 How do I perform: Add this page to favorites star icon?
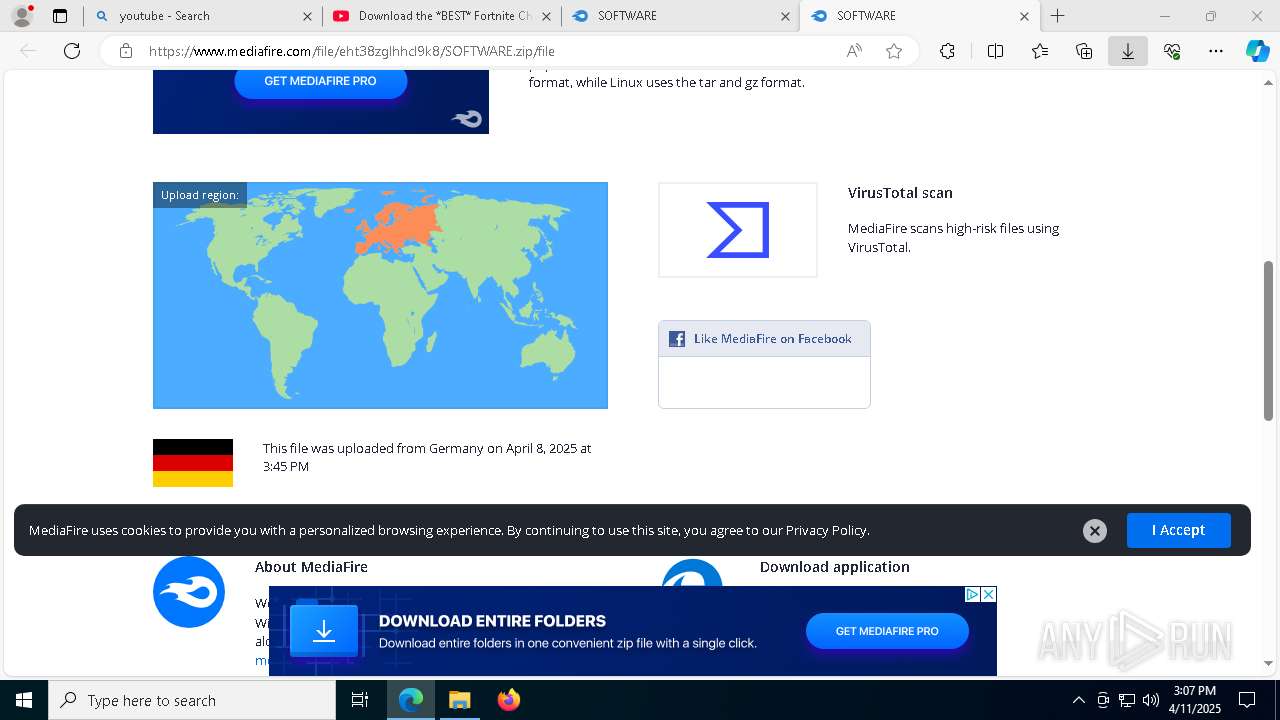[894, 51]
